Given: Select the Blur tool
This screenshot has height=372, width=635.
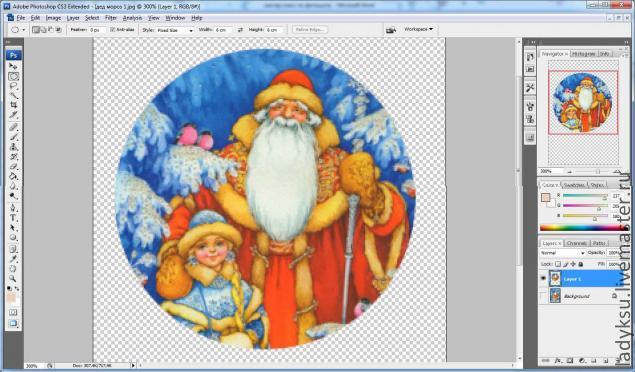Looking at the screenshot, I should tap(13, 186).
